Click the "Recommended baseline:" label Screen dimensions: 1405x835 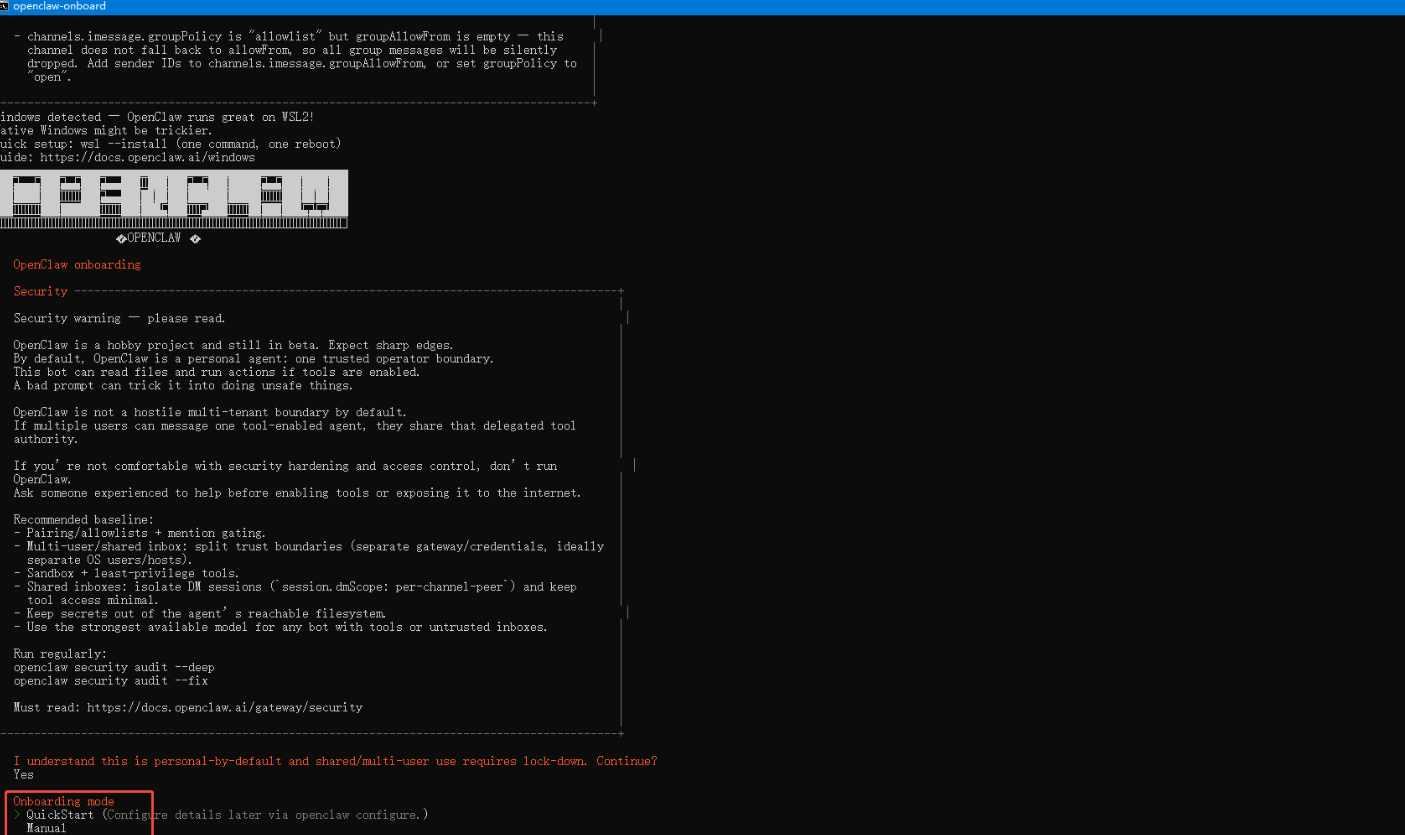[x=84, y=520]
